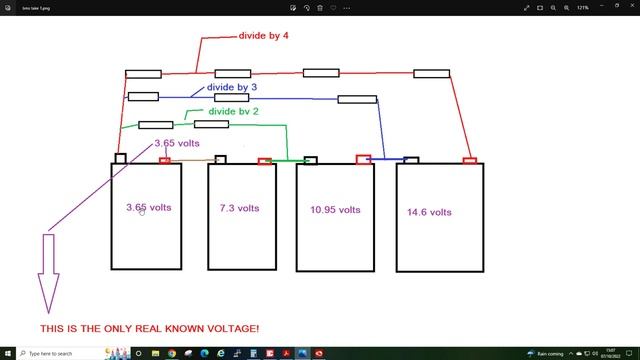The height and width of the screenshot is (360, 640).
Task: Click the 121% zoom level indicator
Action: (583, 8)
